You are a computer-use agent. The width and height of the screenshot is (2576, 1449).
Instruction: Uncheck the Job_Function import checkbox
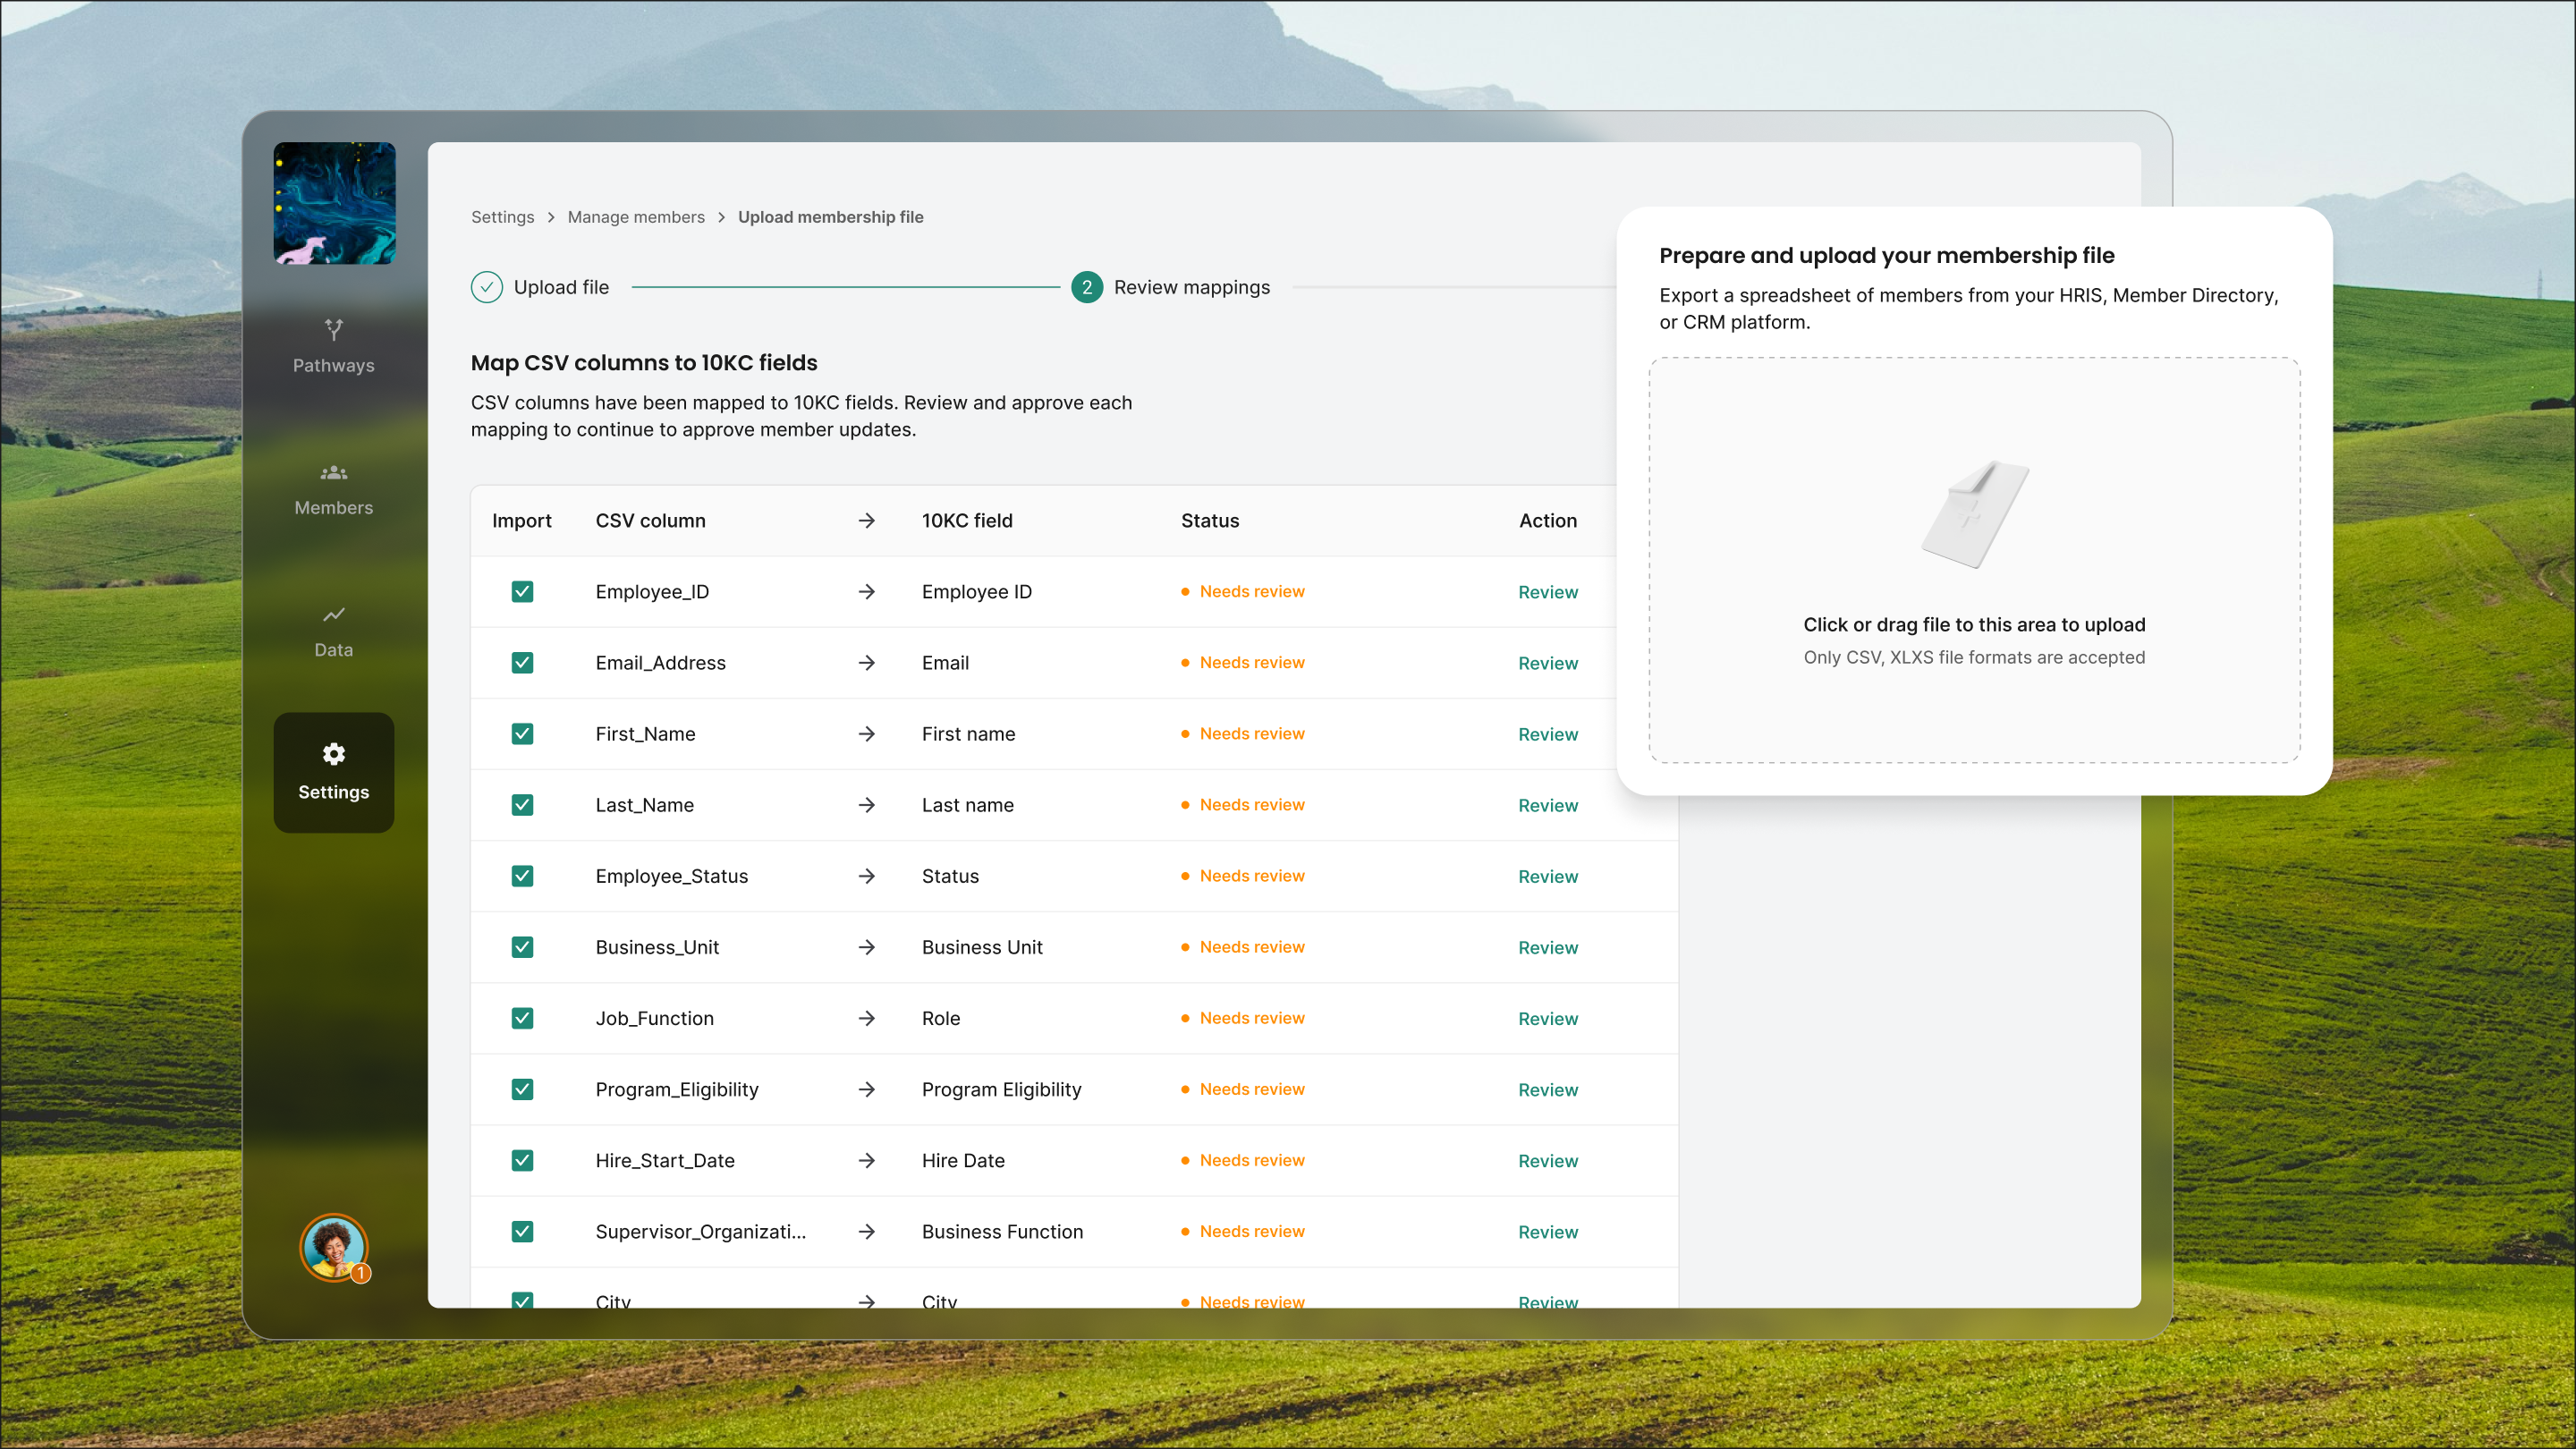pos(522,1018)
